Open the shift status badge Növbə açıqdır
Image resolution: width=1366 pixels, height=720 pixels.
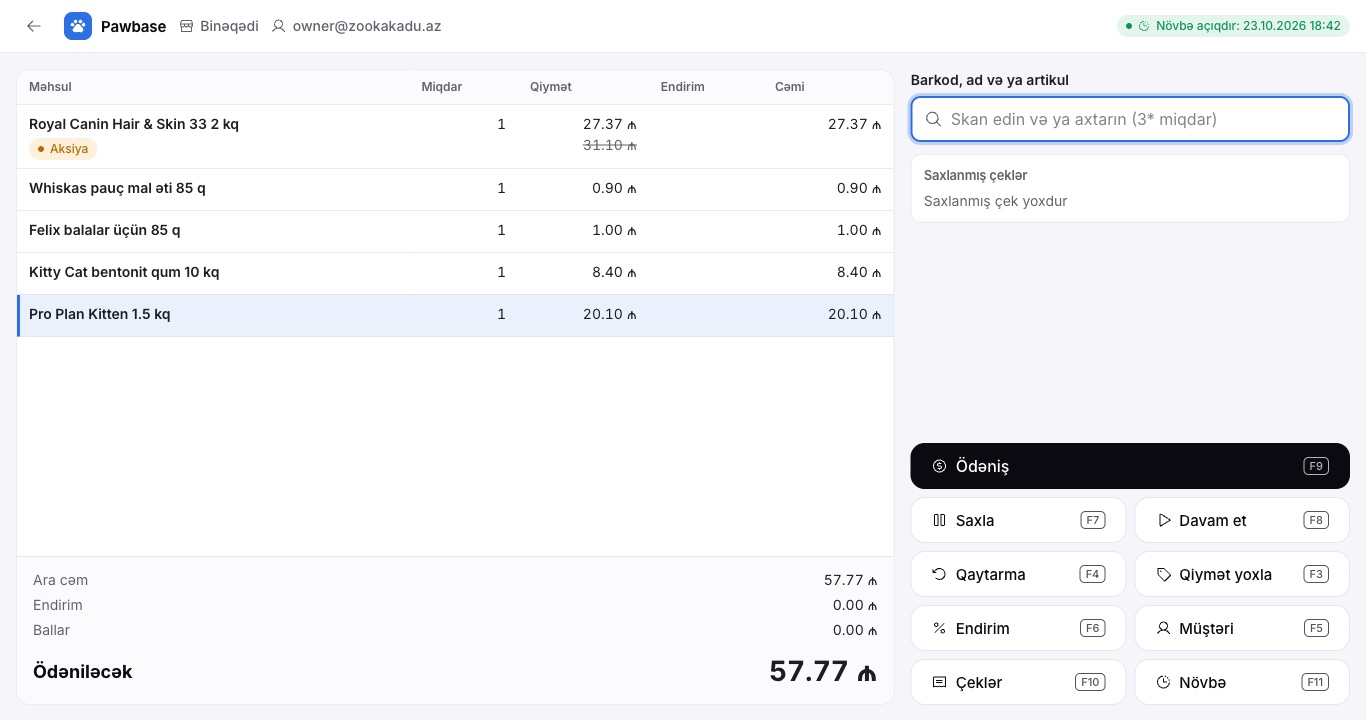click(x=1232, y=26)
